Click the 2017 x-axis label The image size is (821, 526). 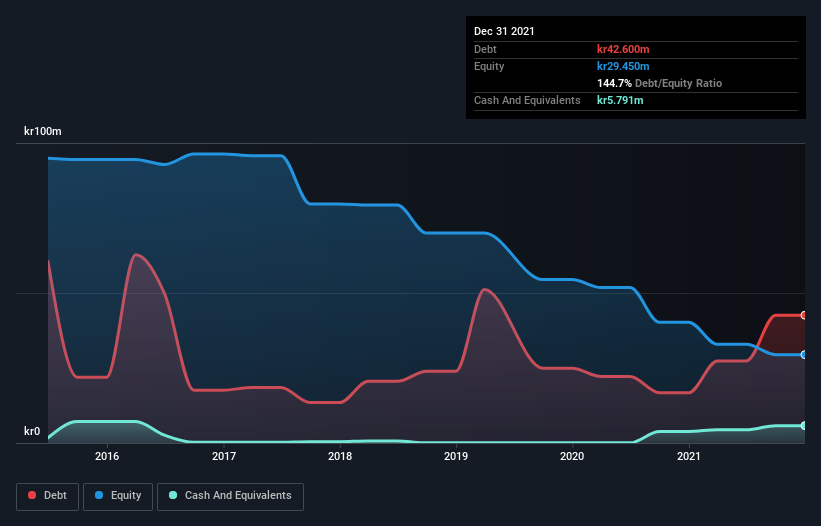point(224,456)
